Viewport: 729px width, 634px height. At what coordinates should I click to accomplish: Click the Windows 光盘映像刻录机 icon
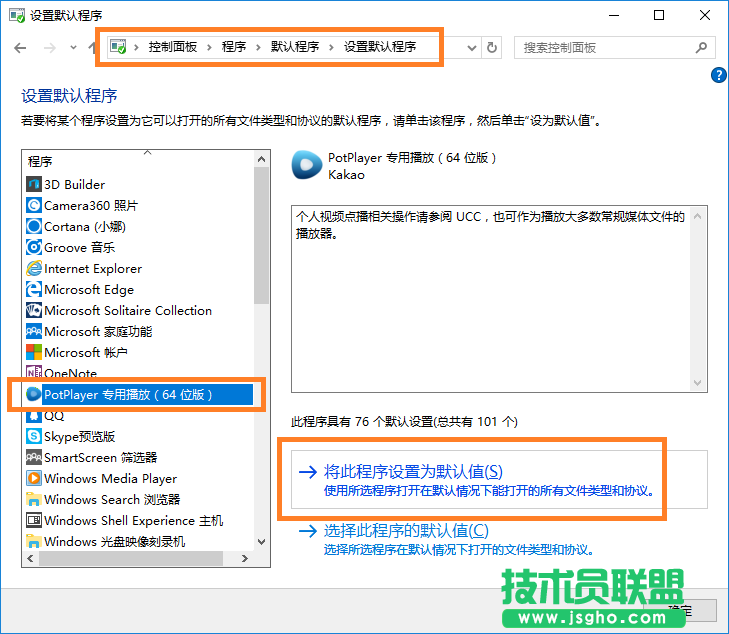[x=33, y=541]
